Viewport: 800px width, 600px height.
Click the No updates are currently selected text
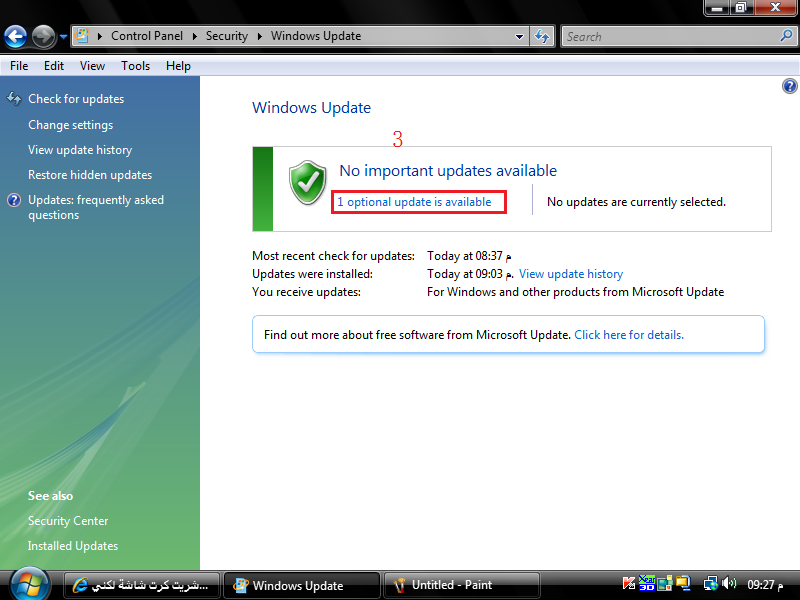tap(636, 202)
